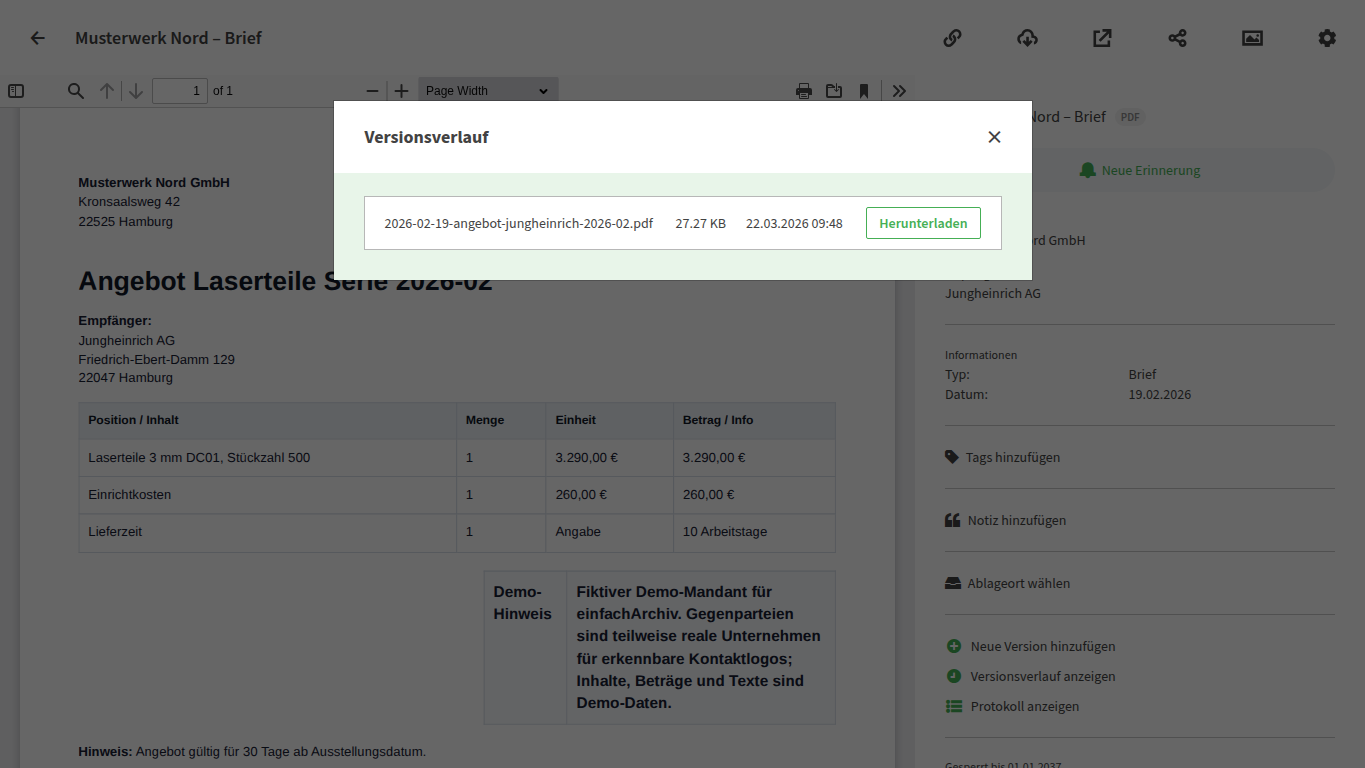
Task: Click the Typ value Brief
Action: [1142, 374]
